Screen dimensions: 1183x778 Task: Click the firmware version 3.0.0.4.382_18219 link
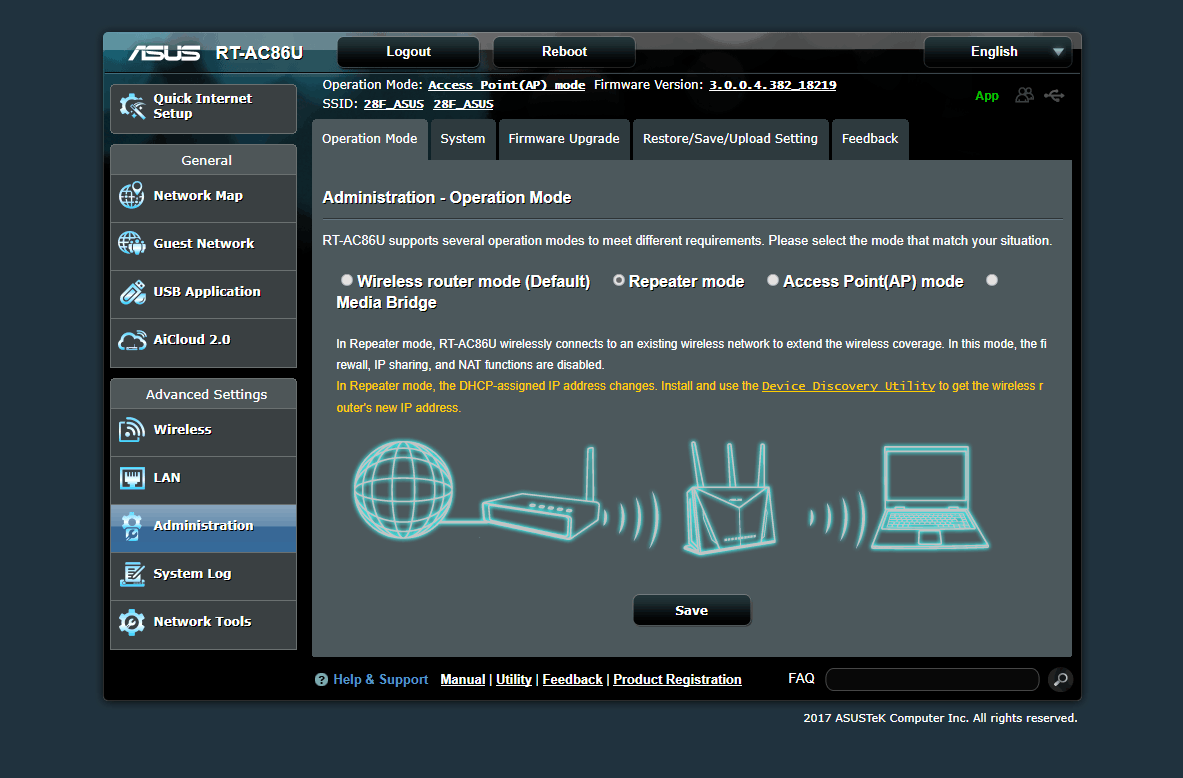click(773, 85)
